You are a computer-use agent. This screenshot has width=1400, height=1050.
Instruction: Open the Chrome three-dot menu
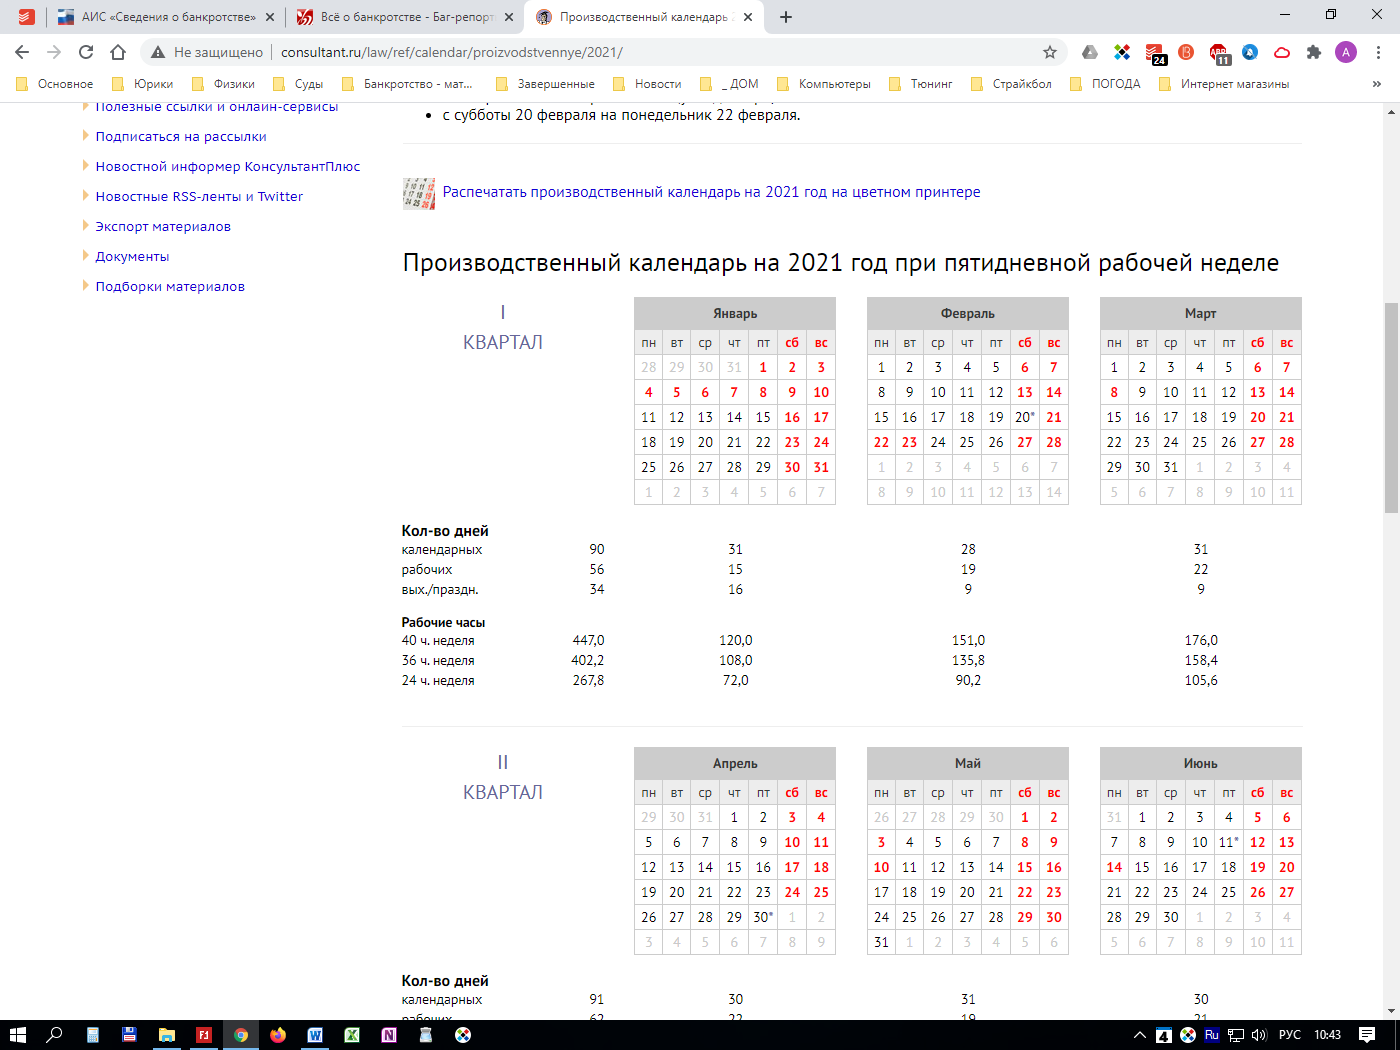(x=1378, y=52)
